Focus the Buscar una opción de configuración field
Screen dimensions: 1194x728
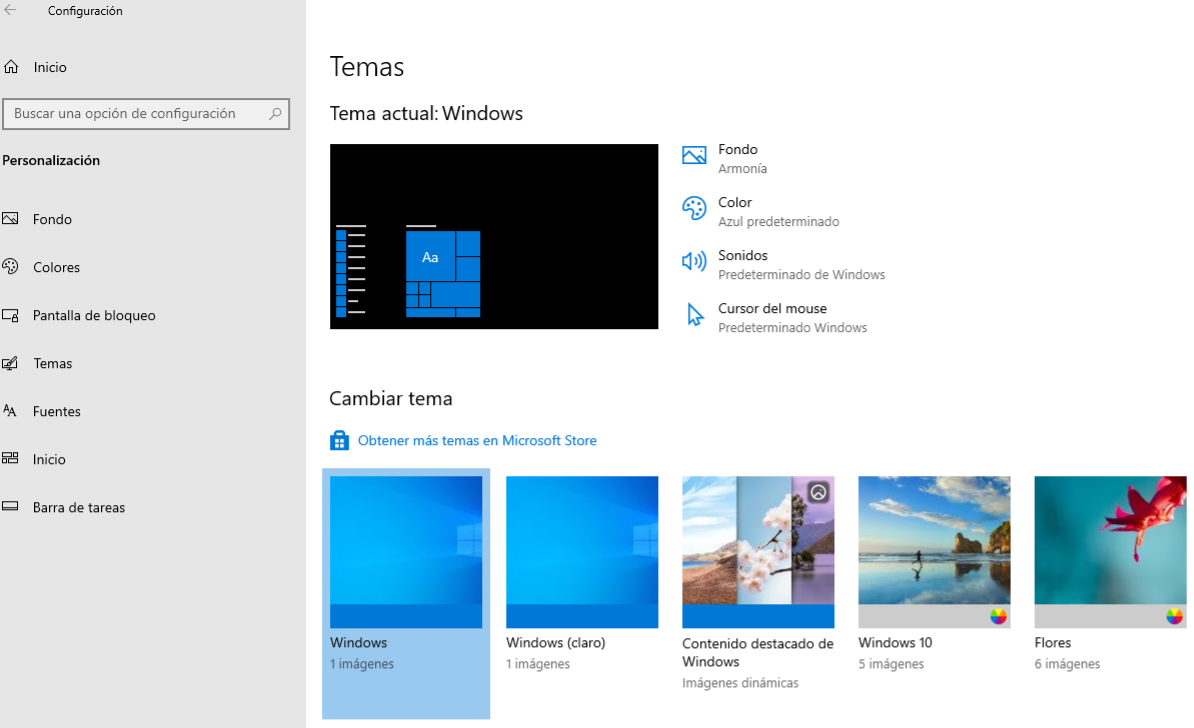145,113
